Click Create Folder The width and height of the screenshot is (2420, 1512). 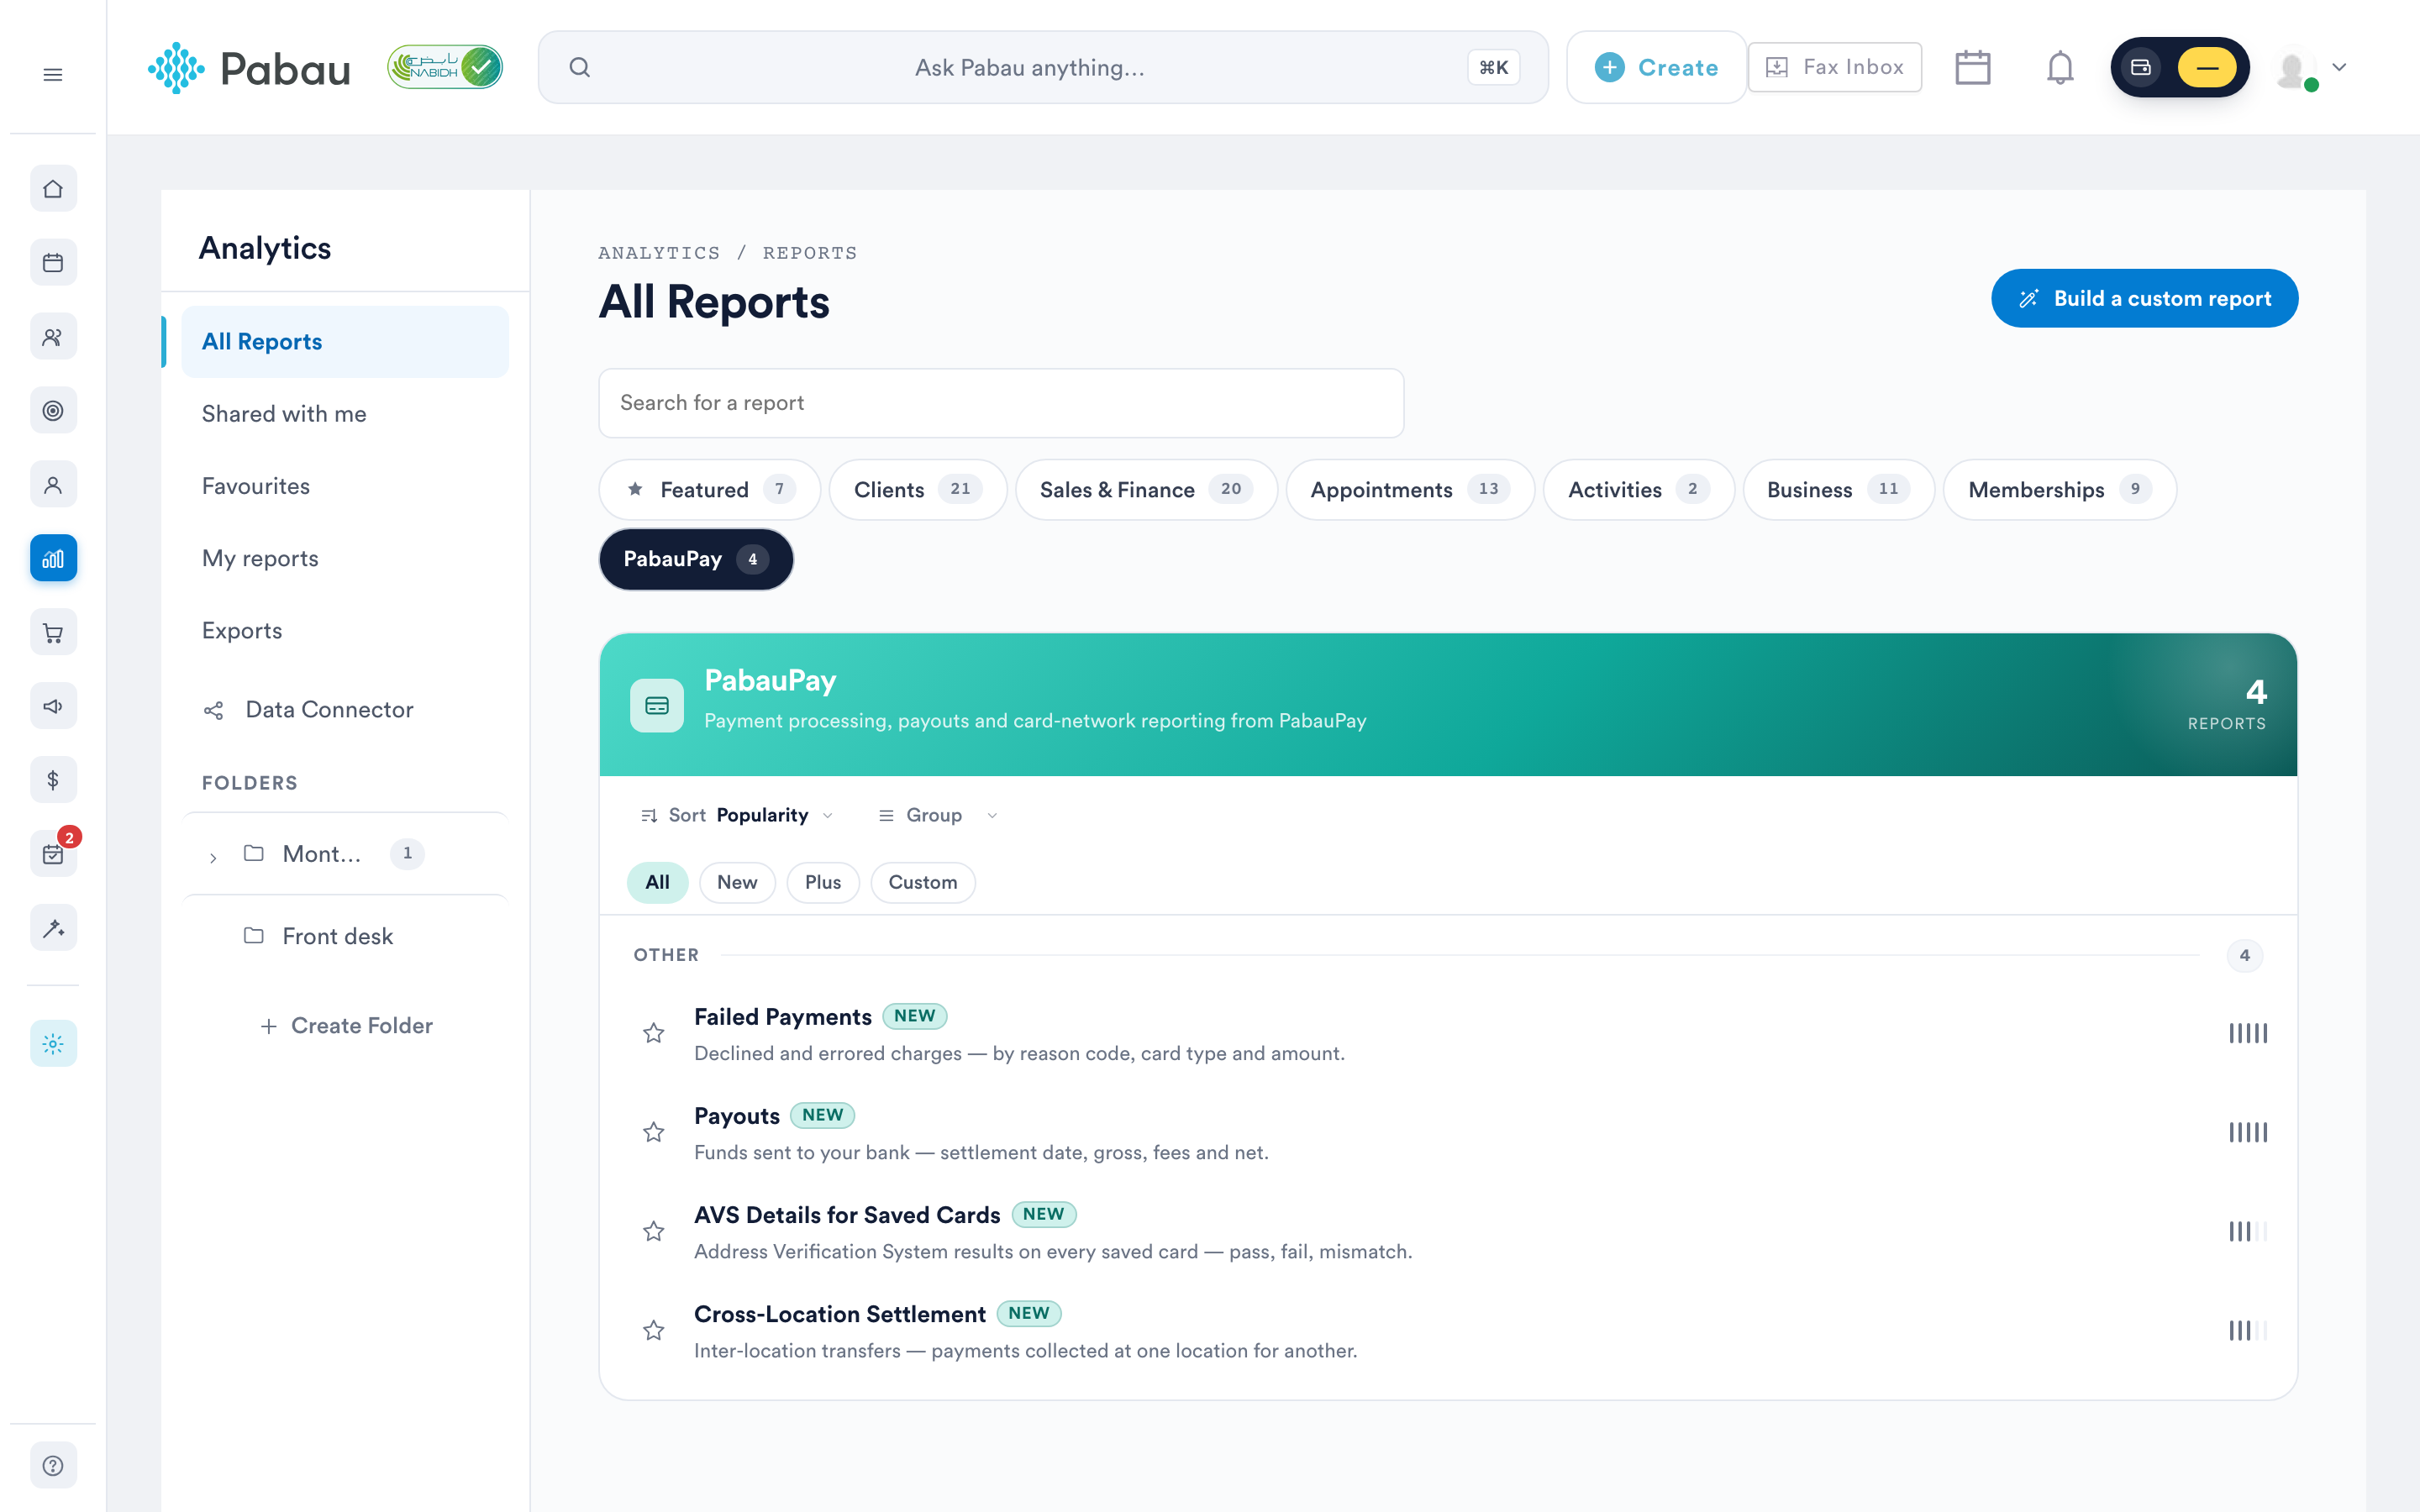pyautogui.click(x=346, y=1026)
